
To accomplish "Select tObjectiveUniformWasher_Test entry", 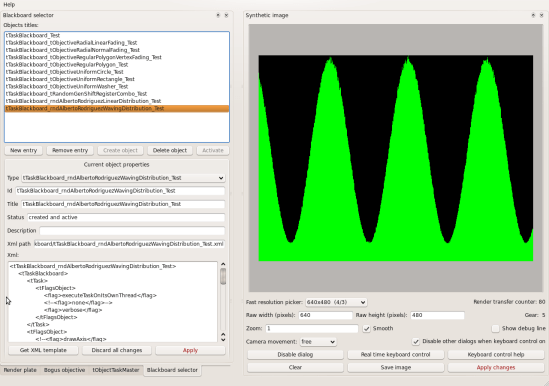I will pos(117,87).
